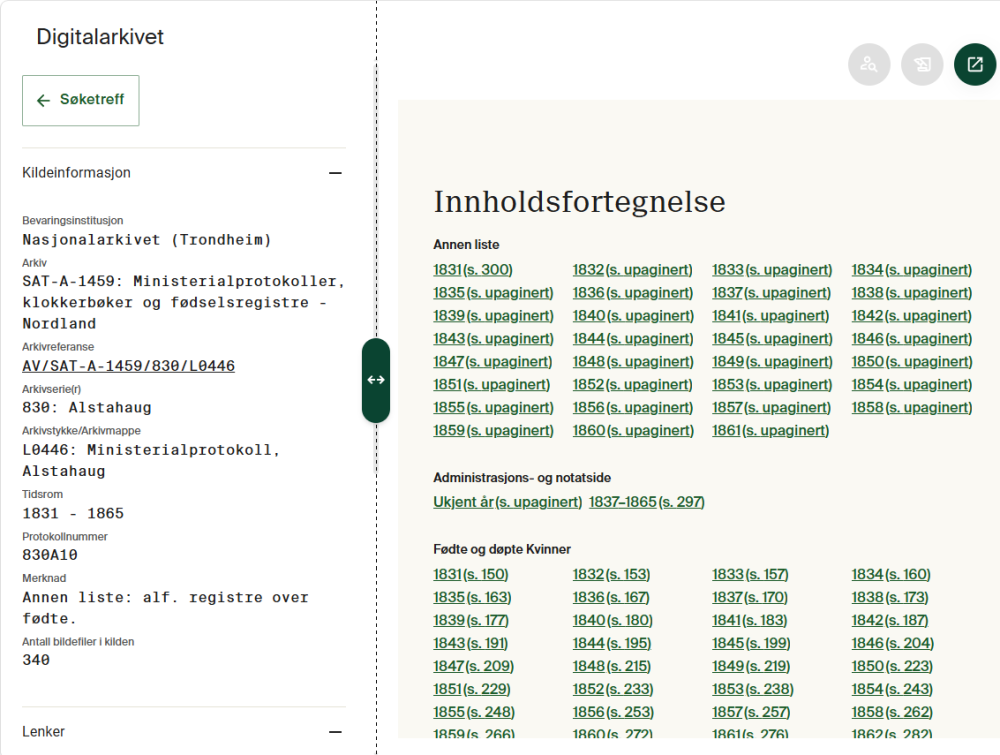Click the Fødte og døpte Kvinner heading
The width and height of the screenshot is (1000, 755).
coord(502,549)
